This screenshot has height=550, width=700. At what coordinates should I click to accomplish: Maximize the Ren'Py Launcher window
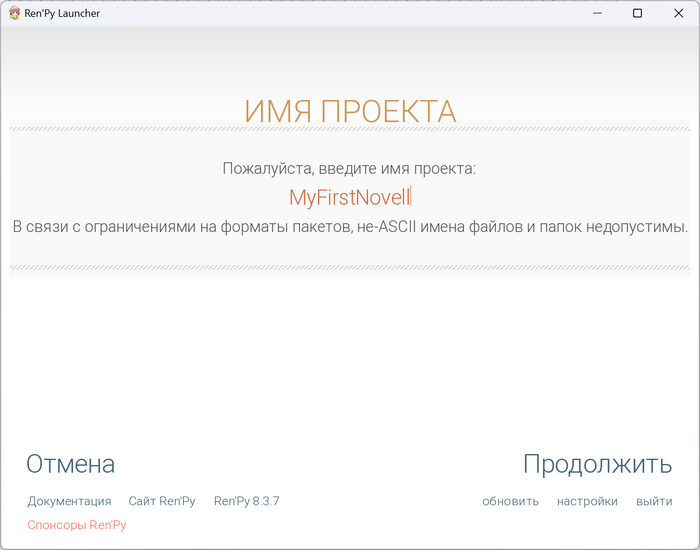pos(638,13)
